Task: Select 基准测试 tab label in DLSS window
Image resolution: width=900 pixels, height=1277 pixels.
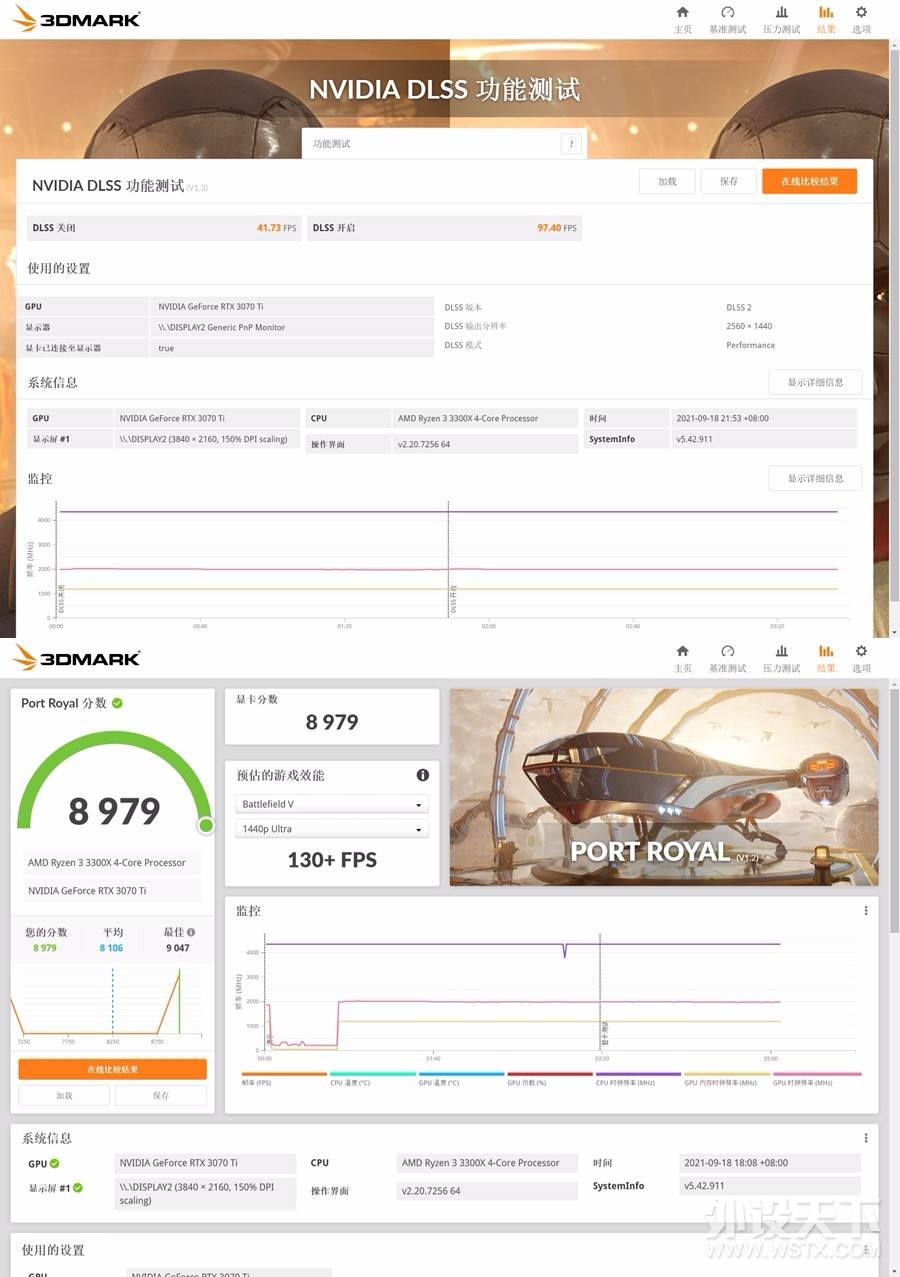Action: click(x=728, y=30)
